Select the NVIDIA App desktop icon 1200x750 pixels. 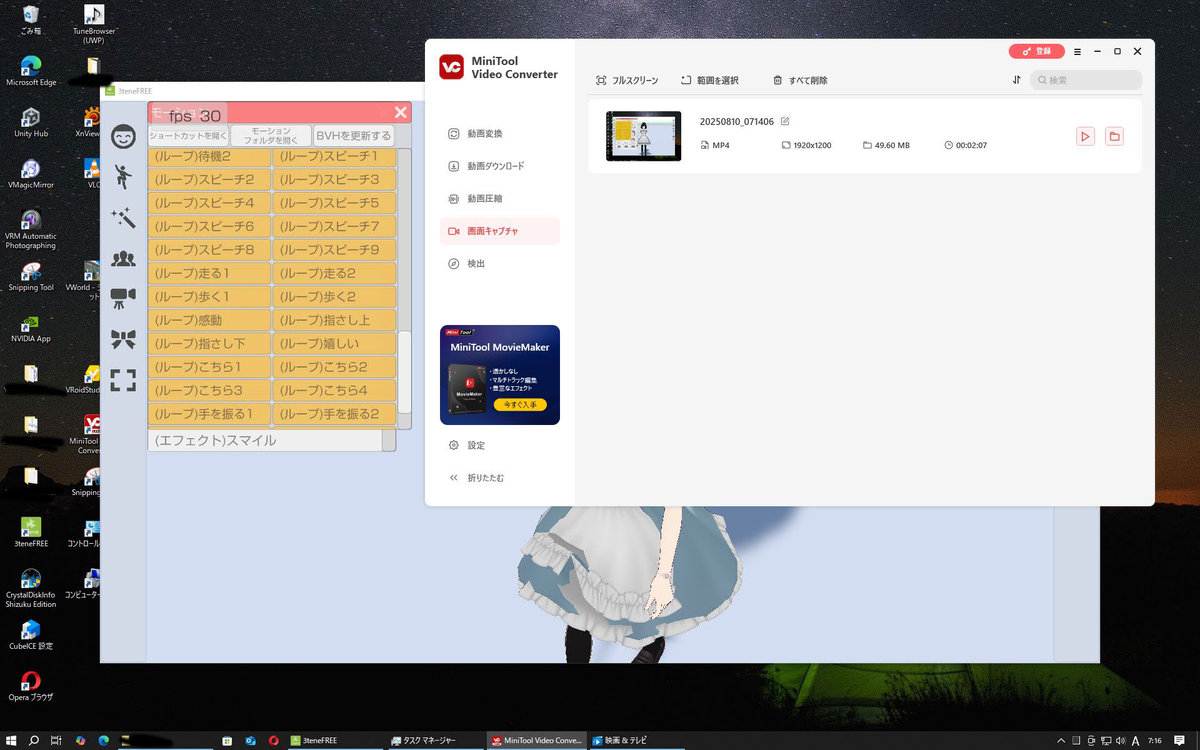[x=31, y=328]
